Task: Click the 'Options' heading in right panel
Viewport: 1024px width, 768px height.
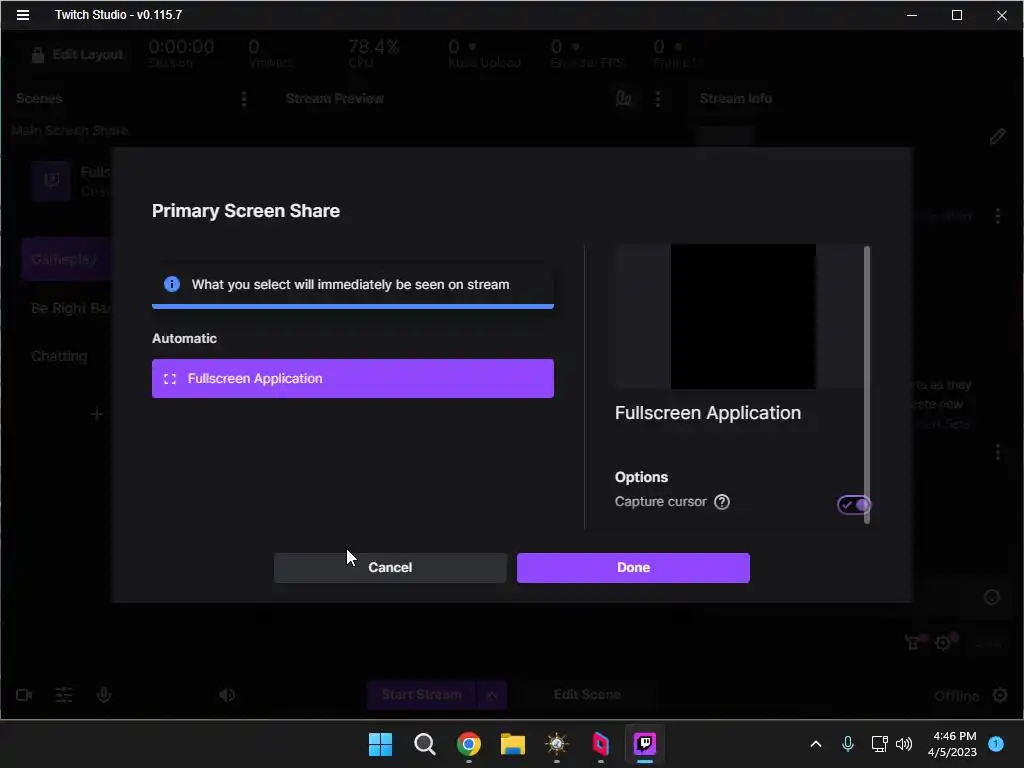Action: pyautogui.click(x=641, y=477)
